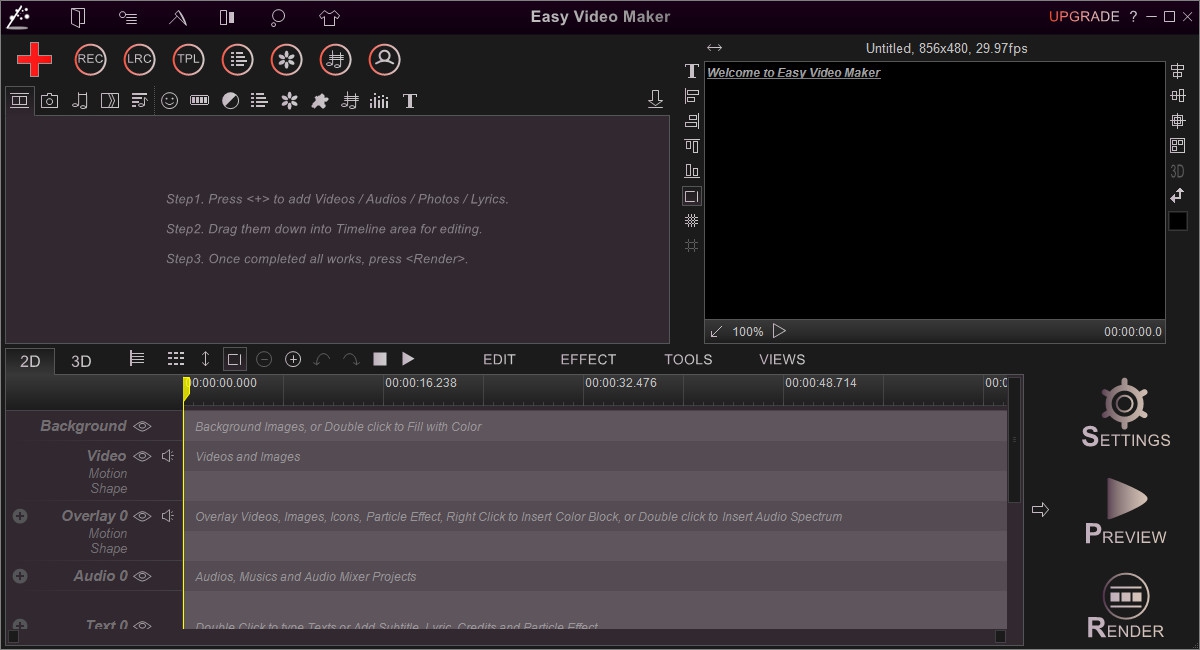This screenshot has height=650, width=1200.
Task: Click the round music score button
Action: [335, 59]
